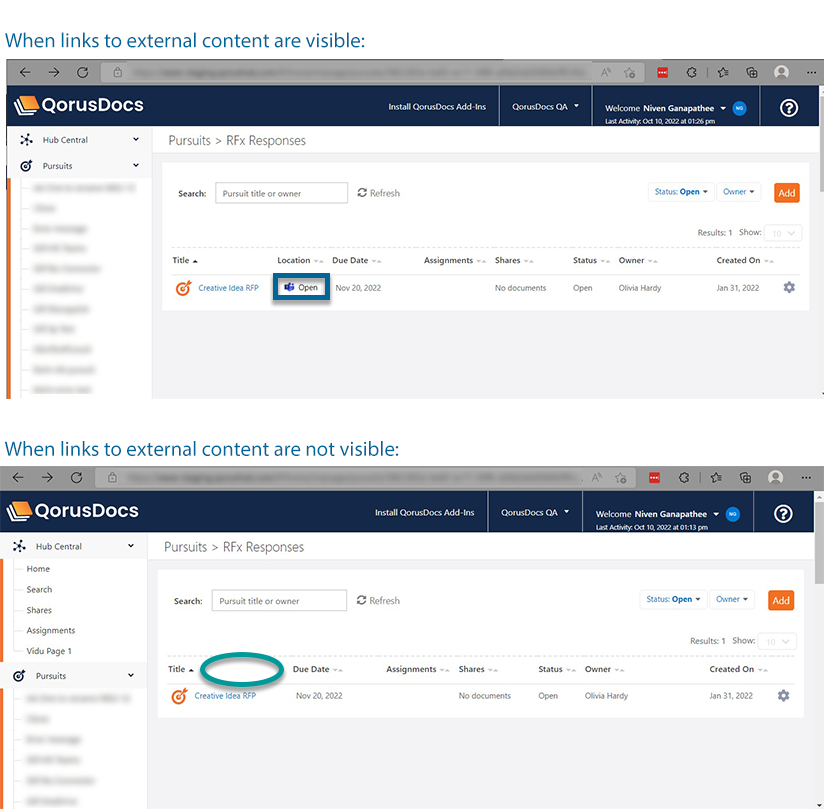Image resolution: width=824 pixels, height=809 pixels.
Task: Reload page in bottom screenshot browser
Action: coord(77,477)
